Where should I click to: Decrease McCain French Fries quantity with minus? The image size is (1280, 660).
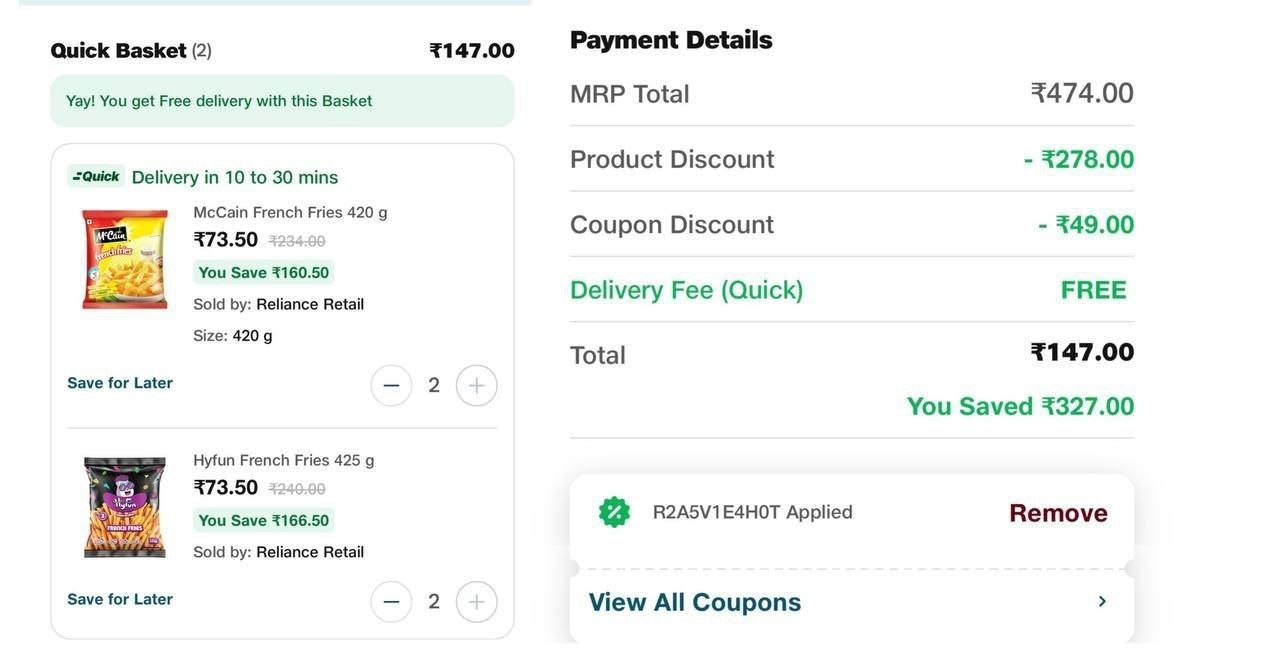click(x=391, y=385)
